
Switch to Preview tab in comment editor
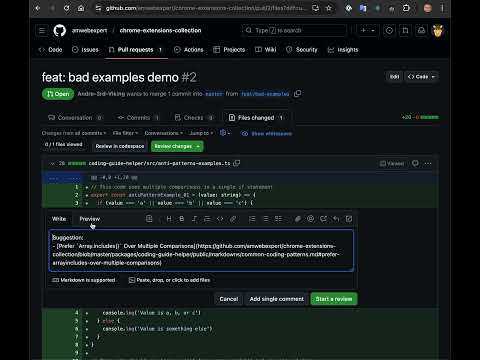[x=90, y=219]
